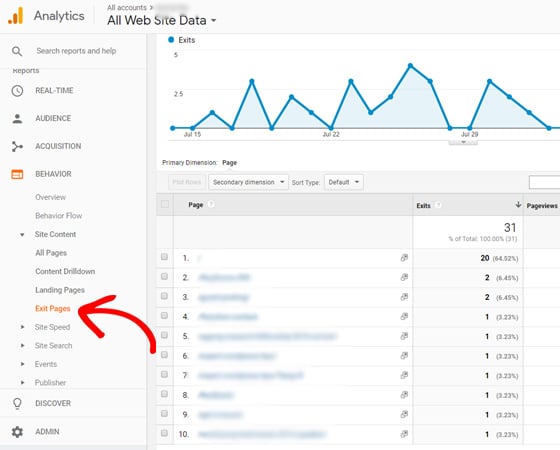Image resolution: width=560 pixels, height=450 pixels.
Task: Click help icon next to Page header
Action: coord(211,204)
